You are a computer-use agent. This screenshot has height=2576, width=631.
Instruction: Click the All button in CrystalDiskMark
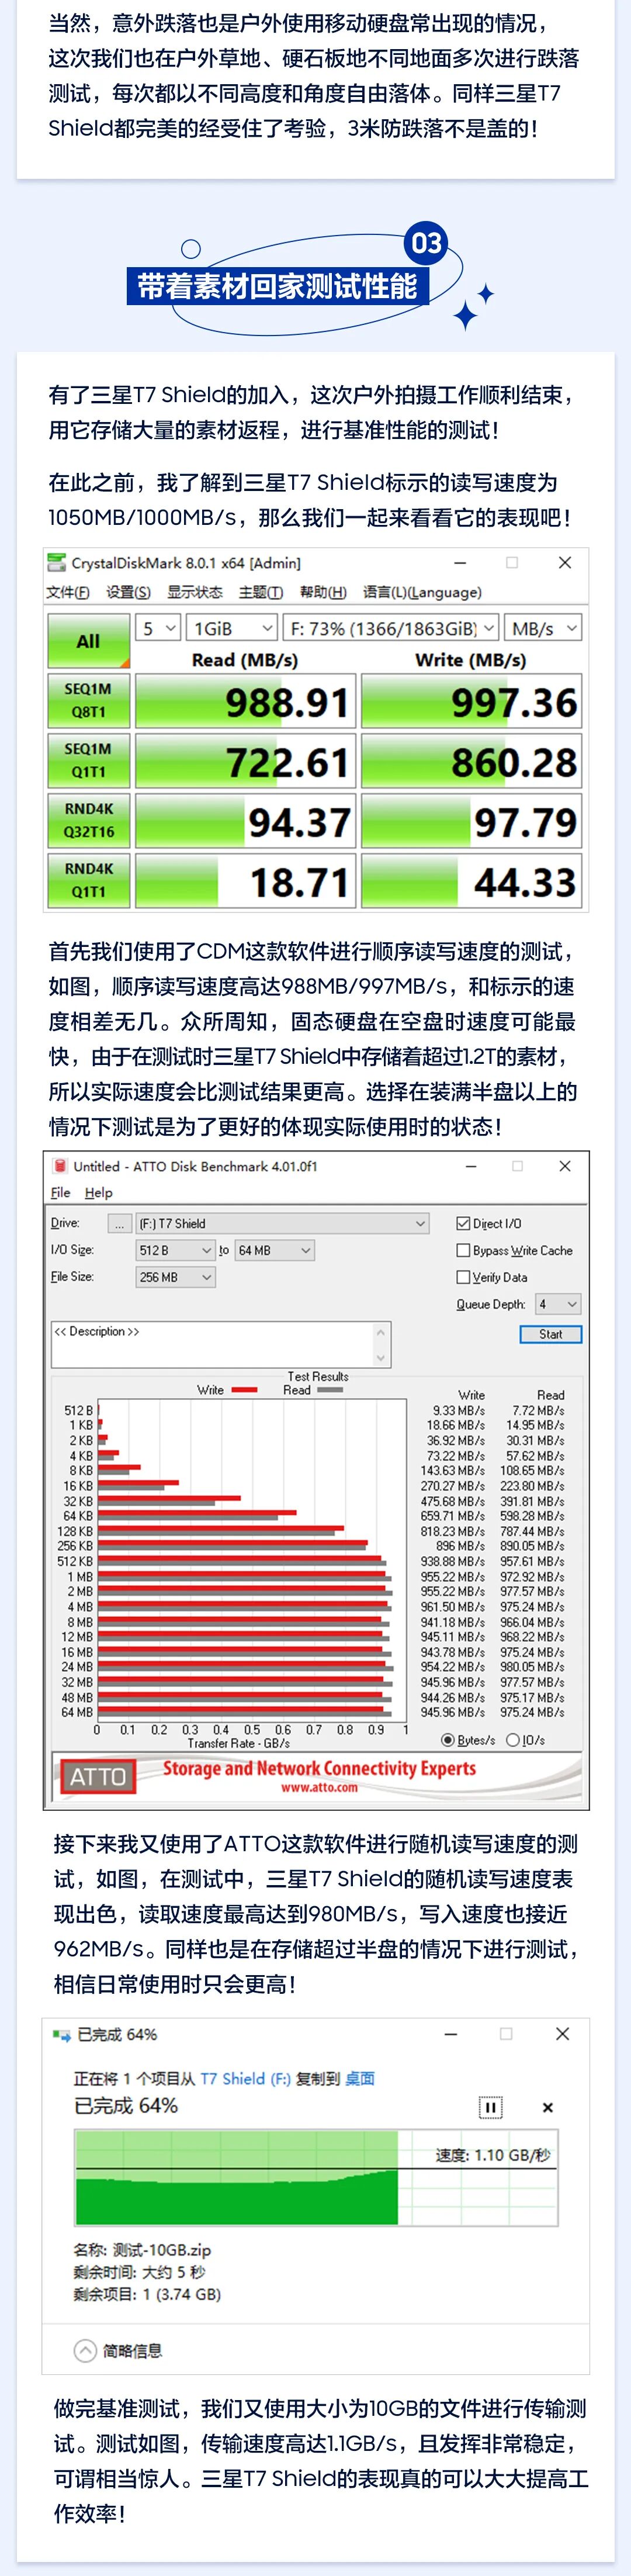click(x=88, y=640)
